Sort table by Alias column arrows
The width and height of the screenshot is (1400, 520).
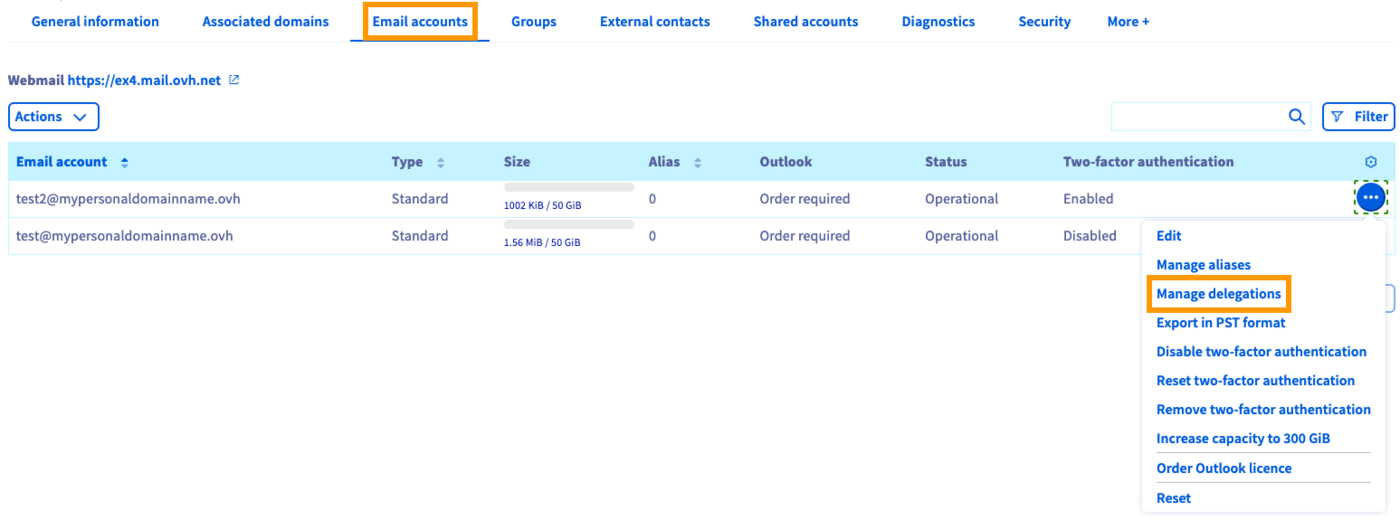coord(697,162)
